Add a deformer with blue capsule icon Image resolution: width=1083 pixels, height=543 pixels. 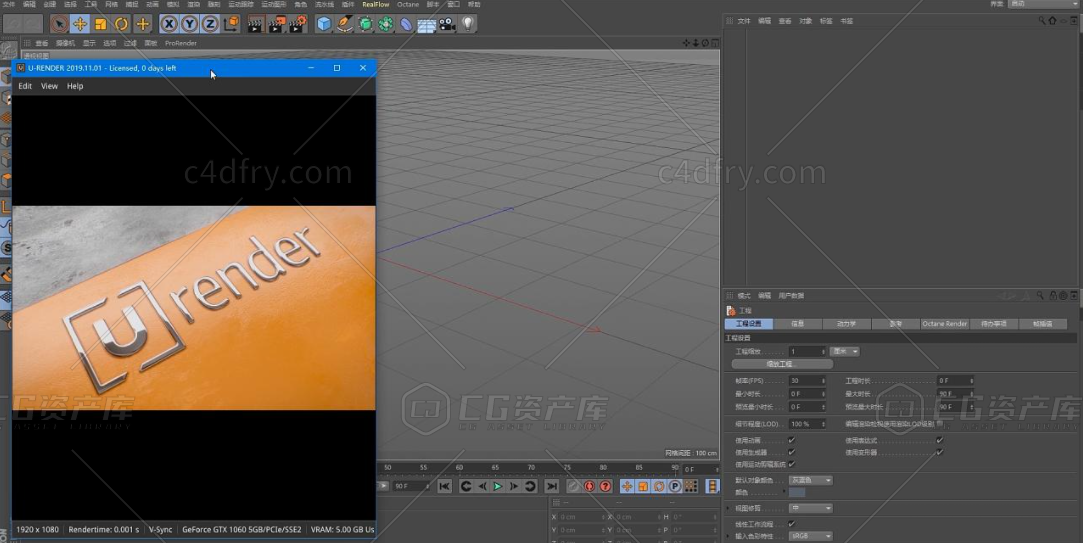(406, 24)
